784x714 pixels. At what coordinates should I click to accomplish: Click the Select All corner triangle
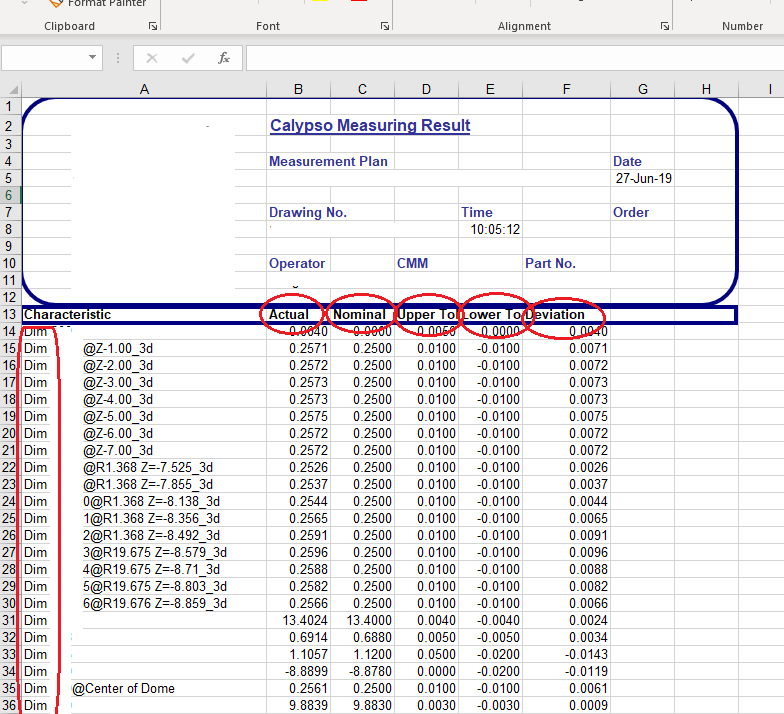click(12, 90)
